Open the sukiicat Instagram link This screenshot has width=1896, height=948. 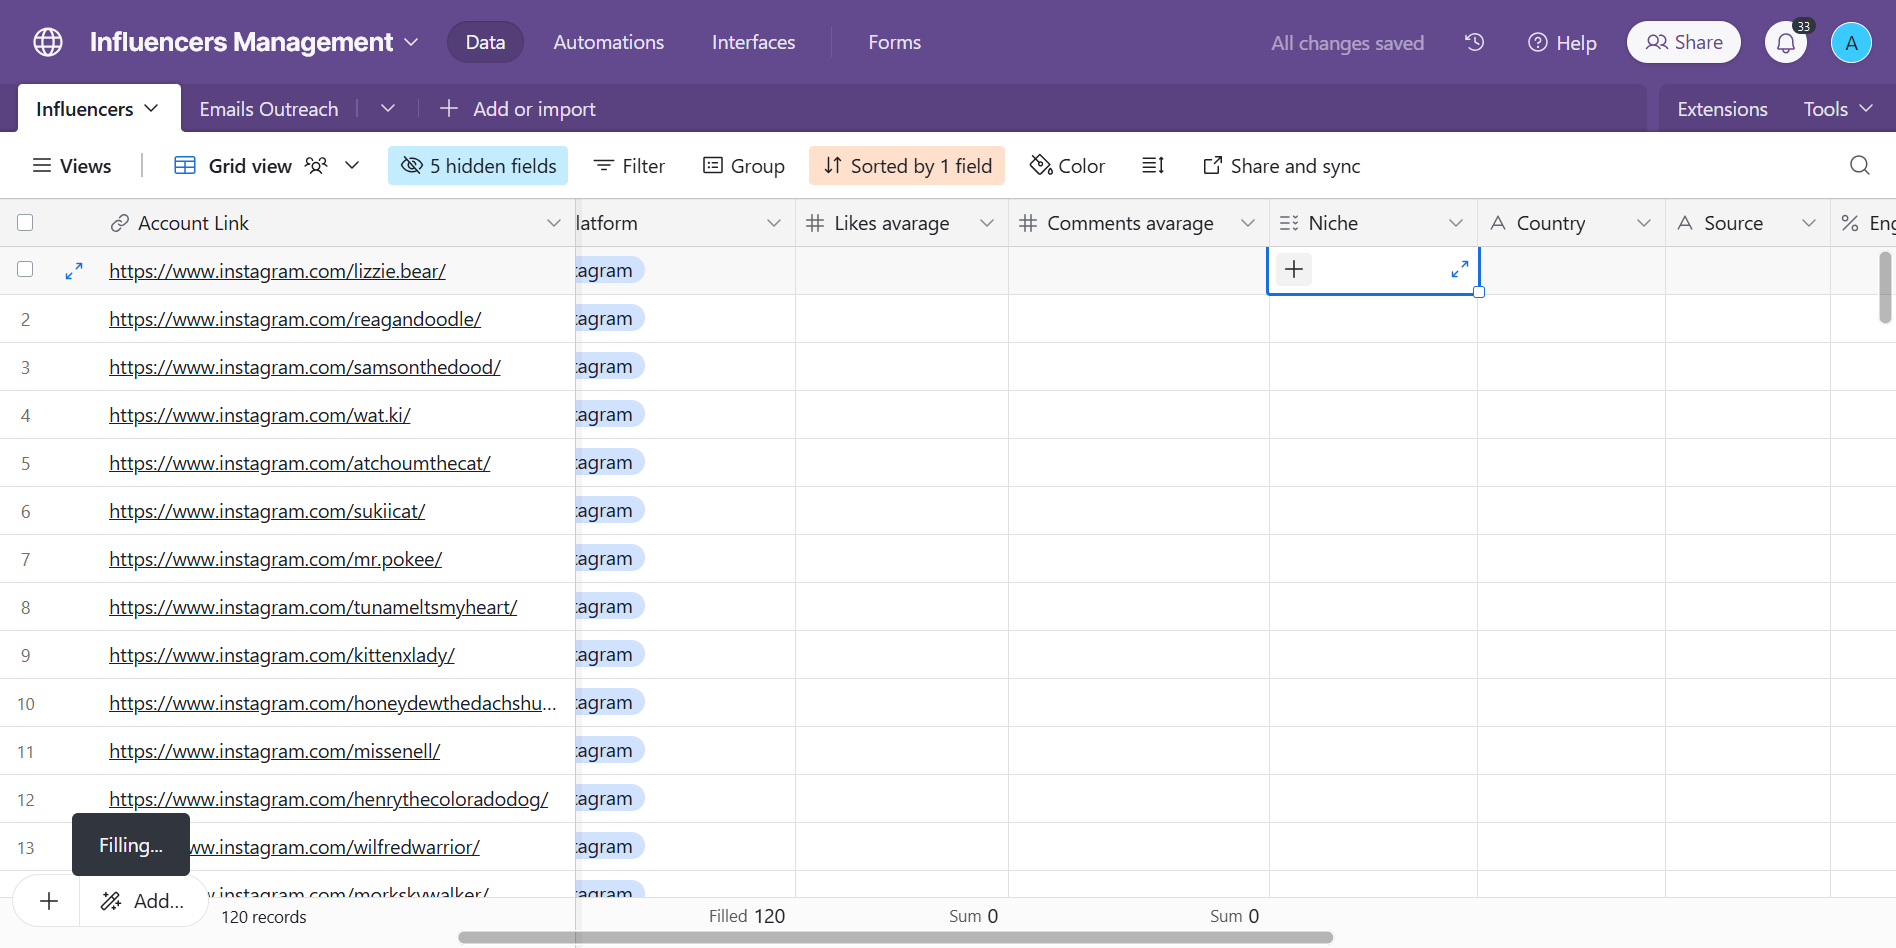pyautogui.click(x=267, y=511)
